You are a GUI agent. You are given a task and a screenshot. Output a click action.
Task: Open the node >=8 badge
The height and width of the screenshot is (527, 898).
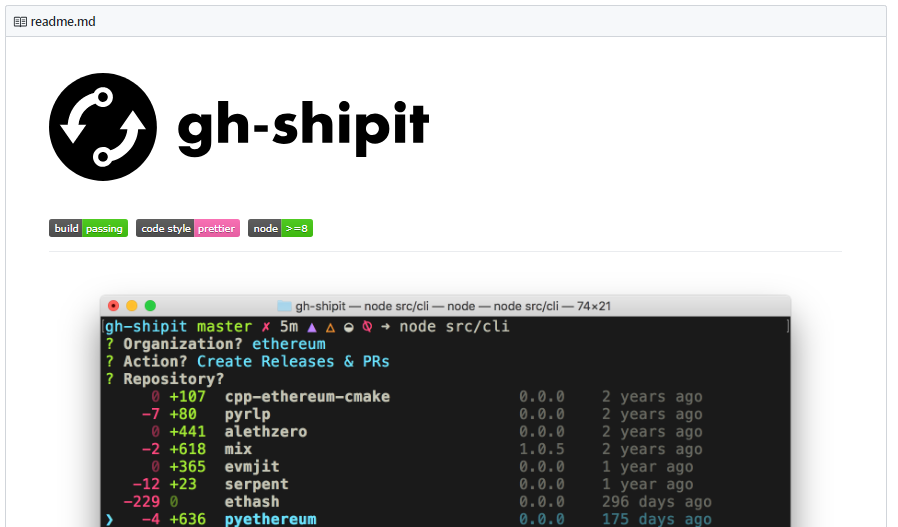(281, 228)
